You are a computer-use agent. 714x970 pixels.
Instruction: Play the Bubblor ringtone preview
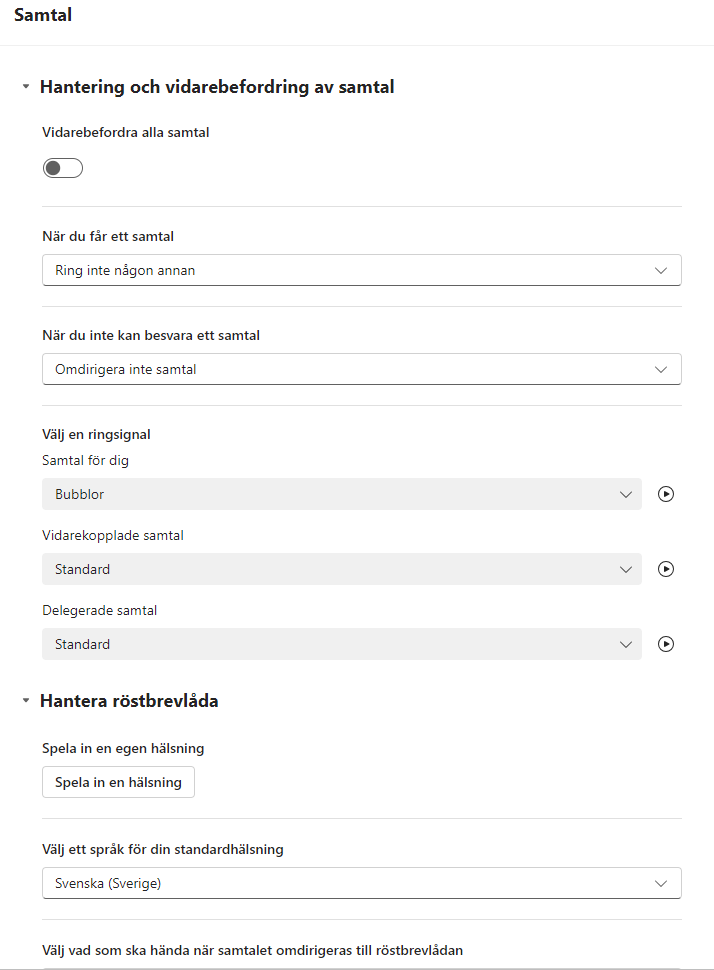tap(666, 494)
